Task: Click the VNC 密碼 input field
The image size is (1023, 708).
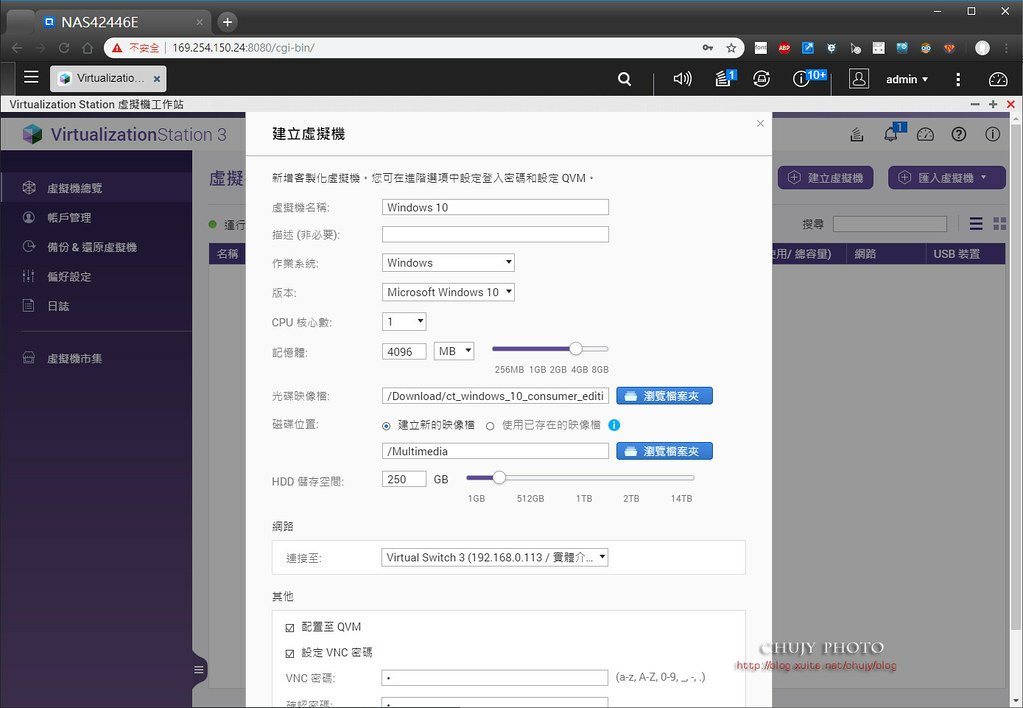Action: 495,678
